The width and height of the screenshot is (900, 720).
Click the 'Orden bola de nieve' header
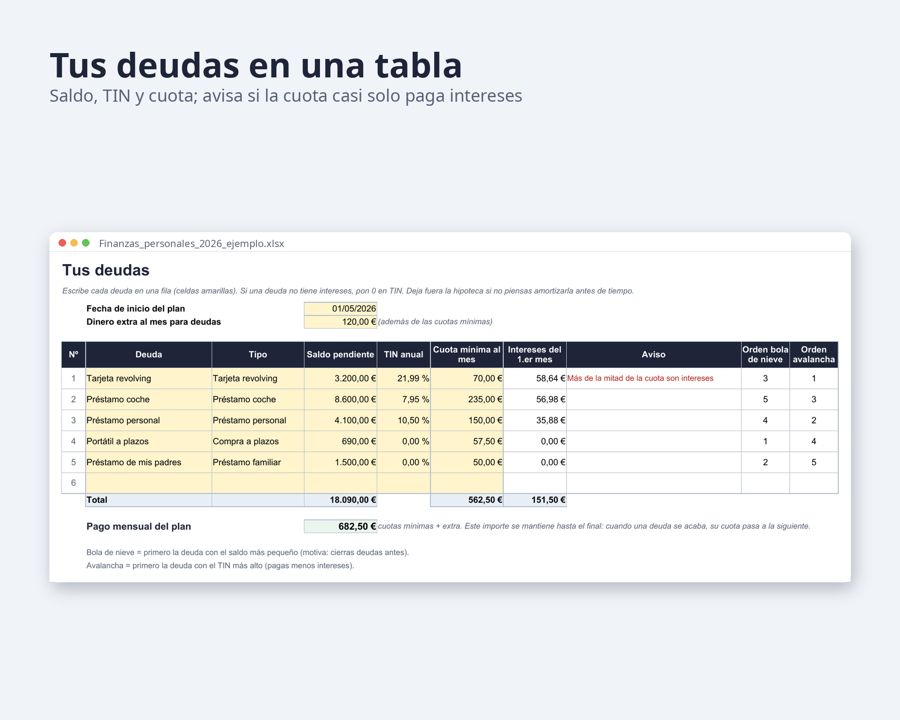765,354
